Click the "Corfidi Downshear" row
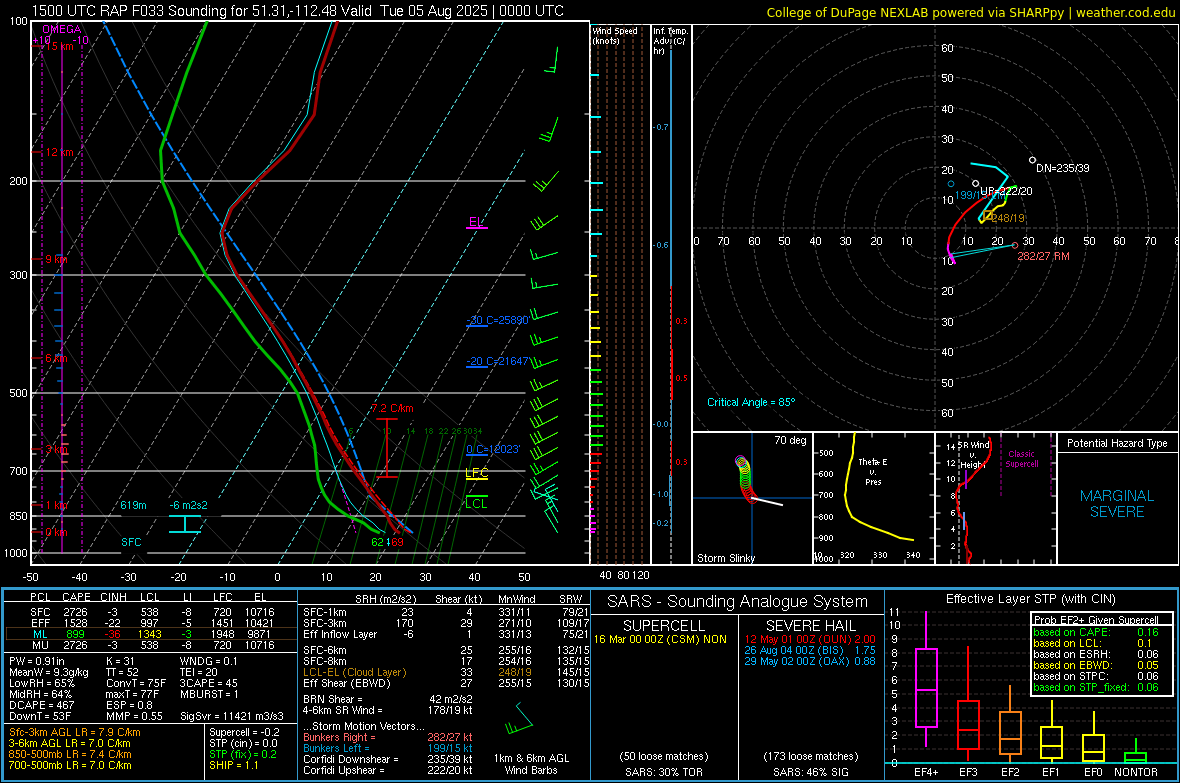The width and height of the screenshot is (1180, 783). pos(388,759)
